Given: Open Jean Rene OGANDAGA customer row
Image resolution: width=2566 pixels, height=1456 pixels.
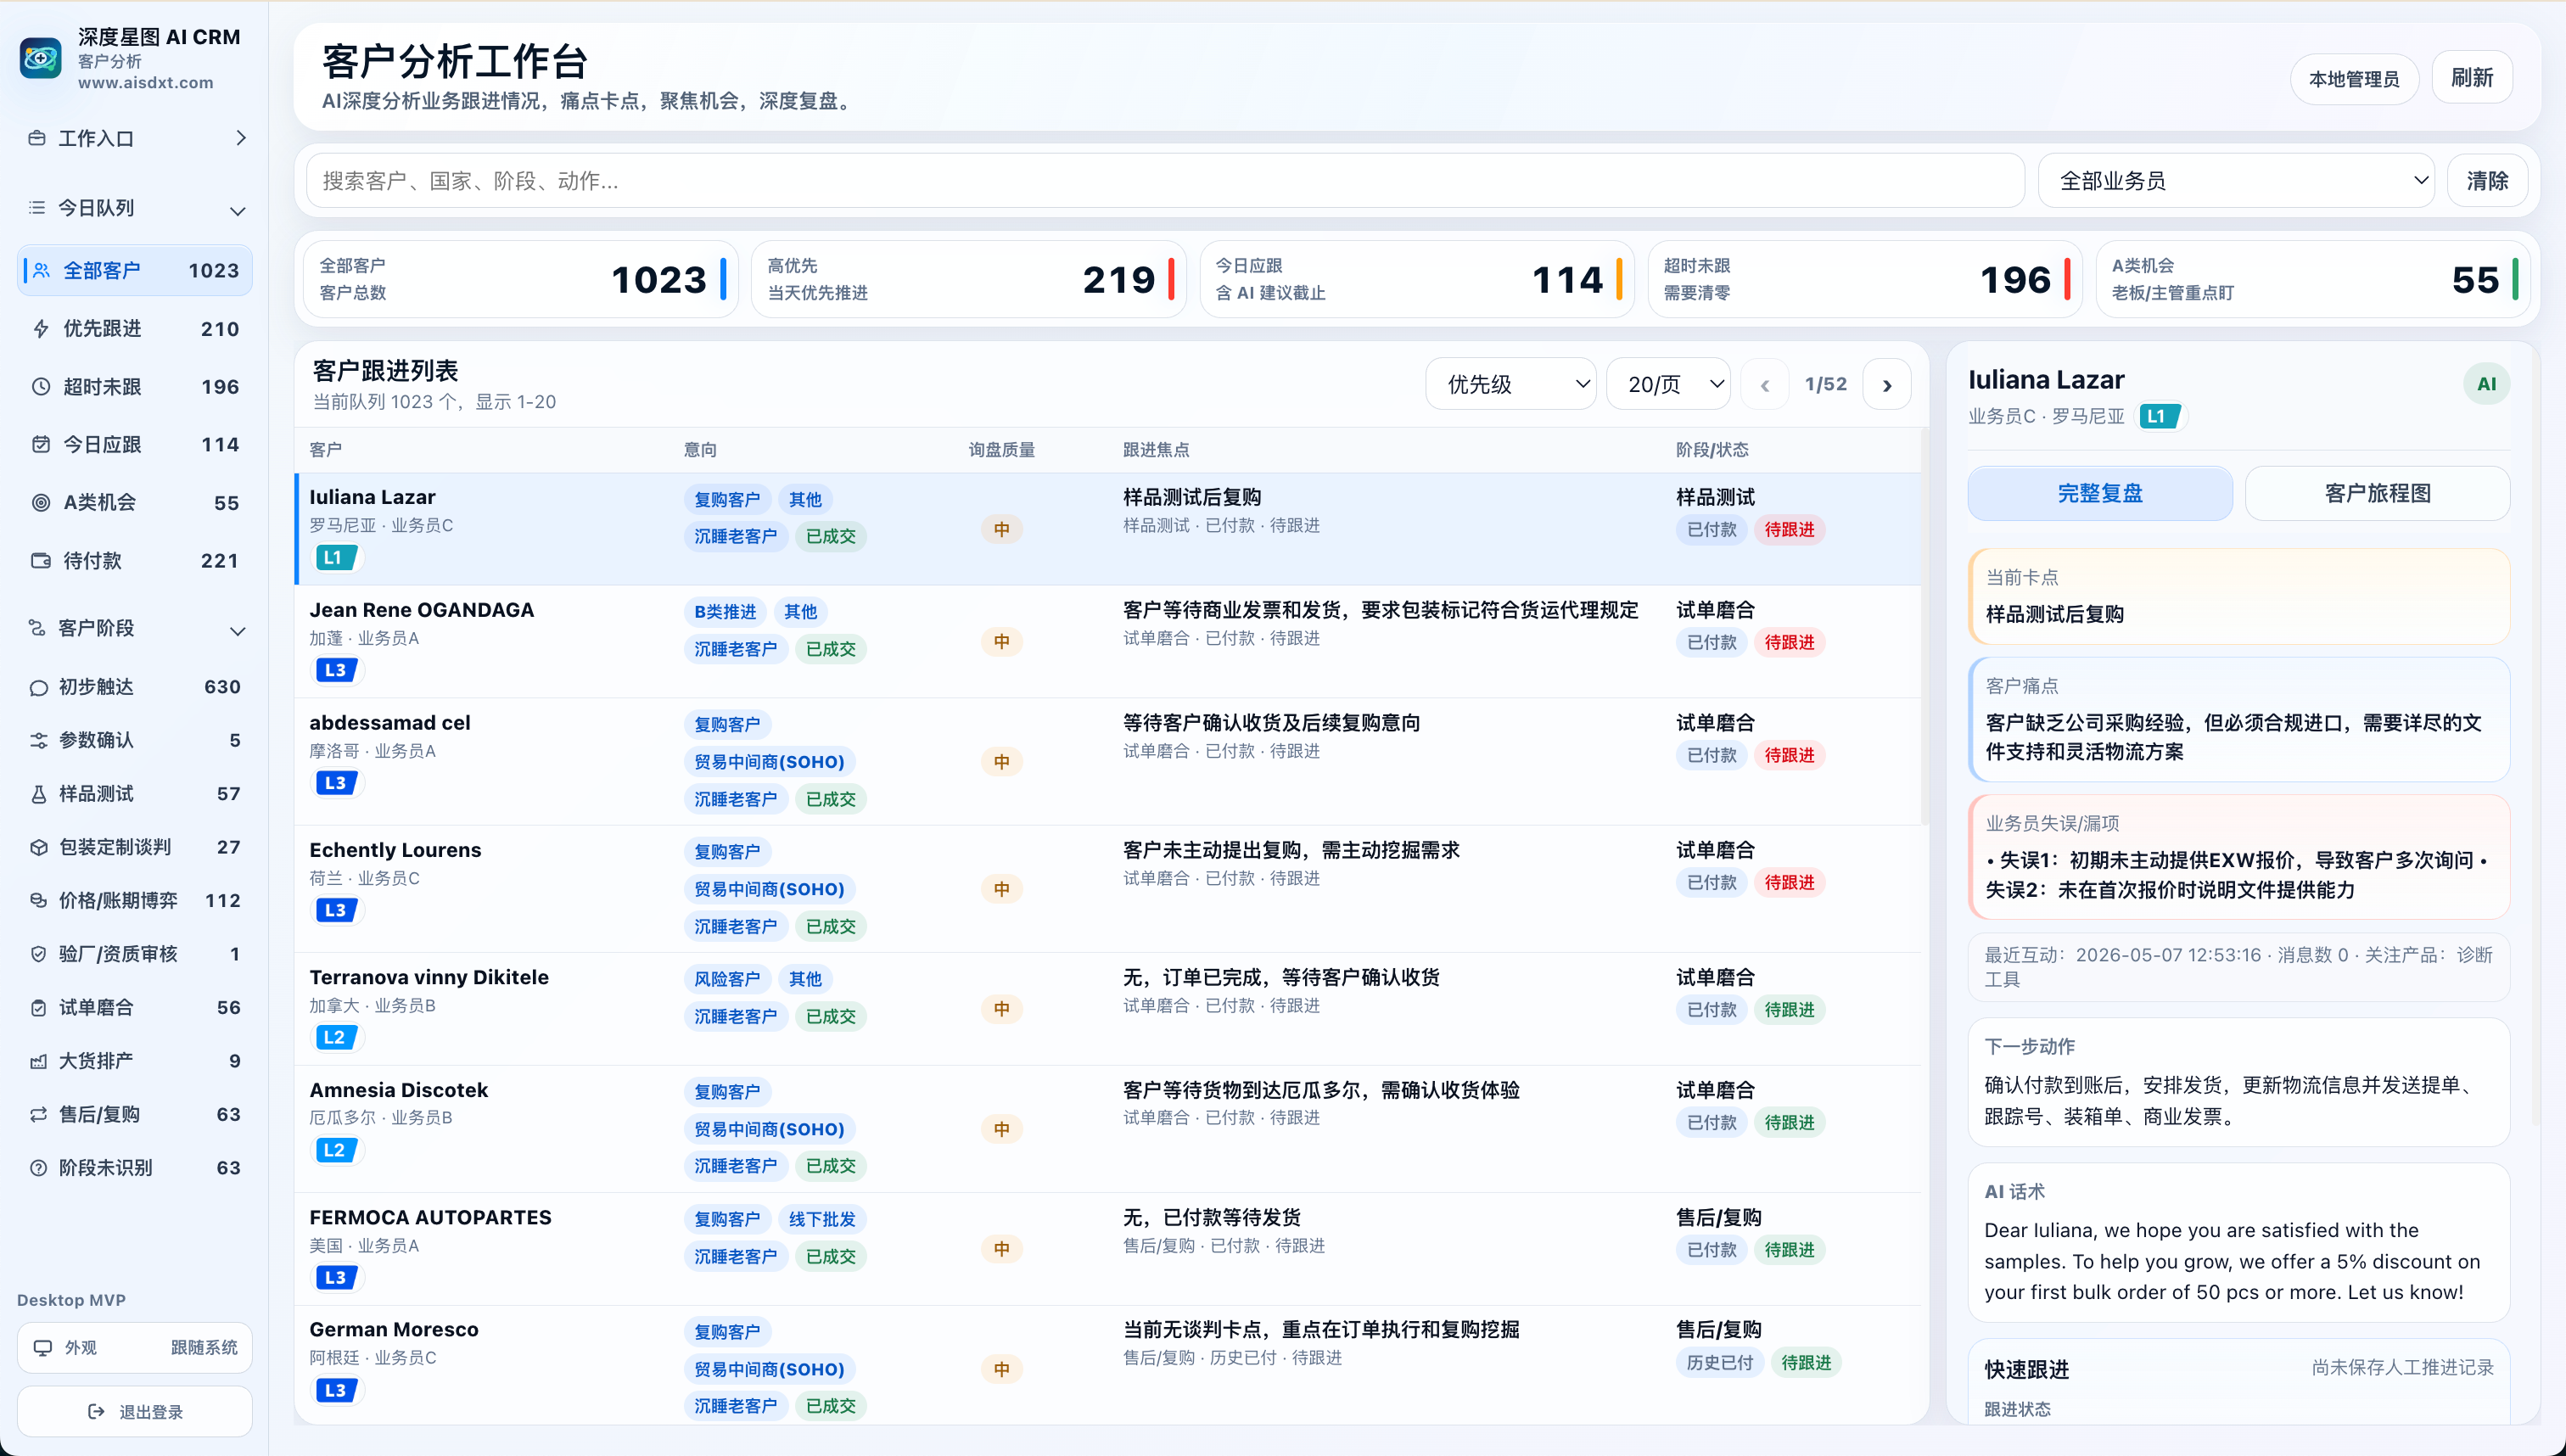Looking at the screenshot, I should click(x=1108, y=641).
